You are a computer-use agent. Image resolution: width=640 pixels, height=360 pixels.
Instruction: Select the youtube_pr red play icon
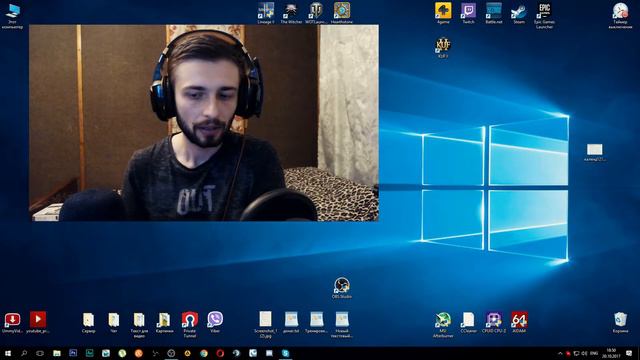(x=38, y=322)
